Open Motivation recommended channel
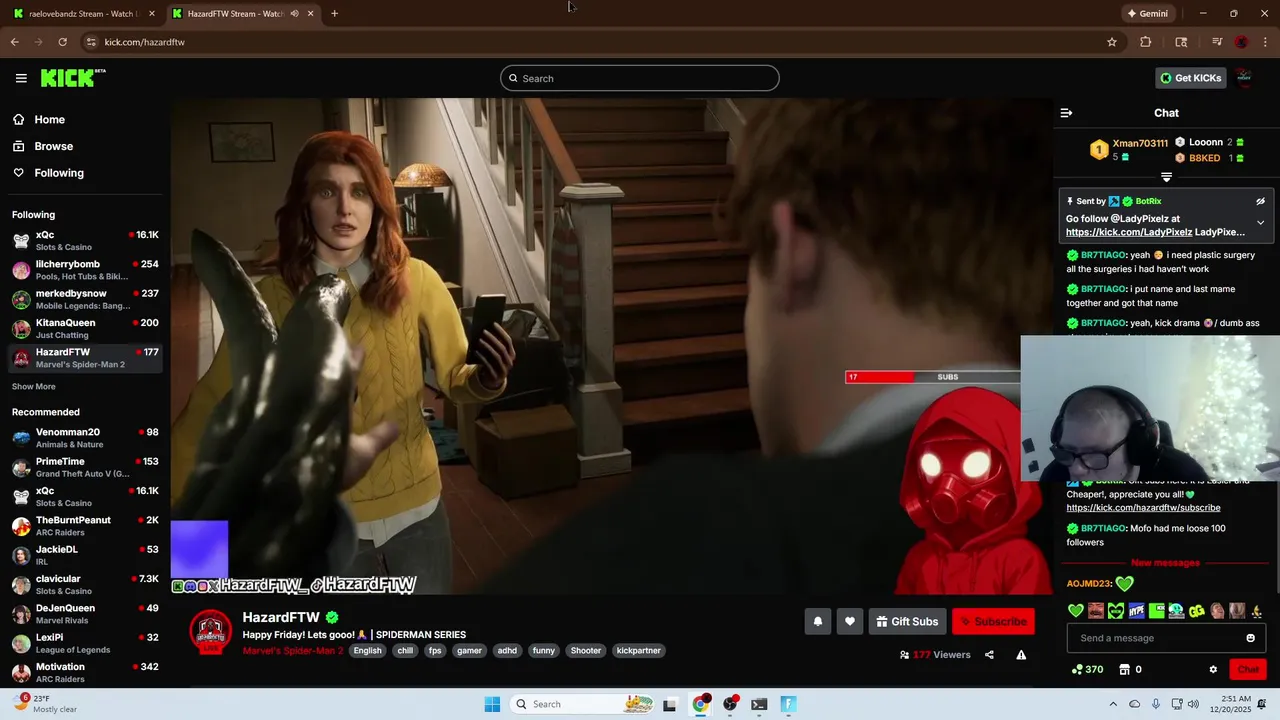This screenshot has height=720, width=1280. click(85, 672)
